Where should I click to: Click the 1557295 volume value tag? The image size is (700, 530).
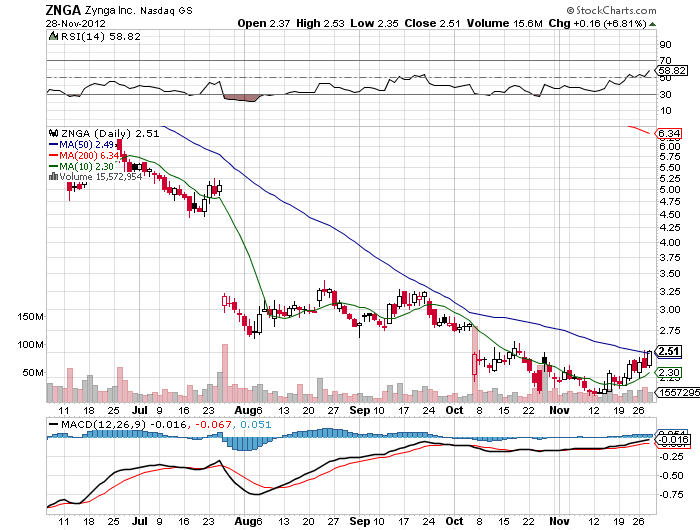click(x=677, y=392)
